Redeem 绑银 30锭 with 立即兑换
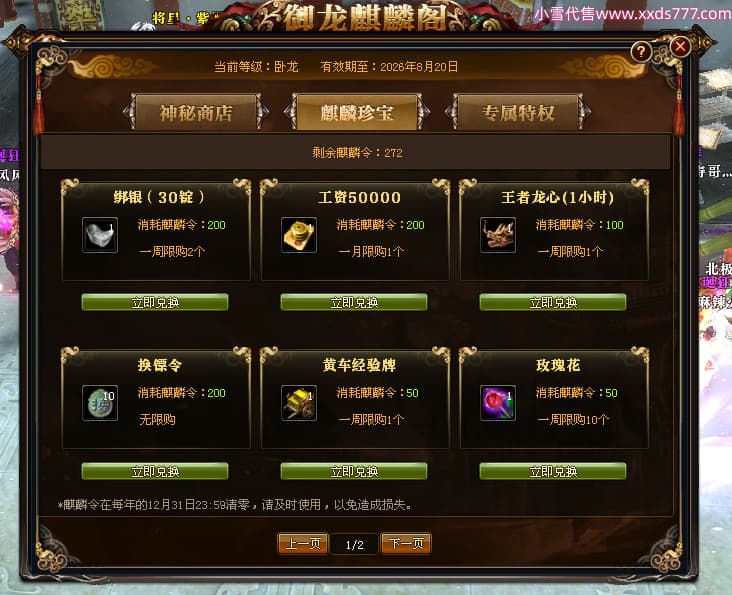Image resolution: width=732 pixels, height=595 pixels. pyautogui.click(x=155, y=302)
